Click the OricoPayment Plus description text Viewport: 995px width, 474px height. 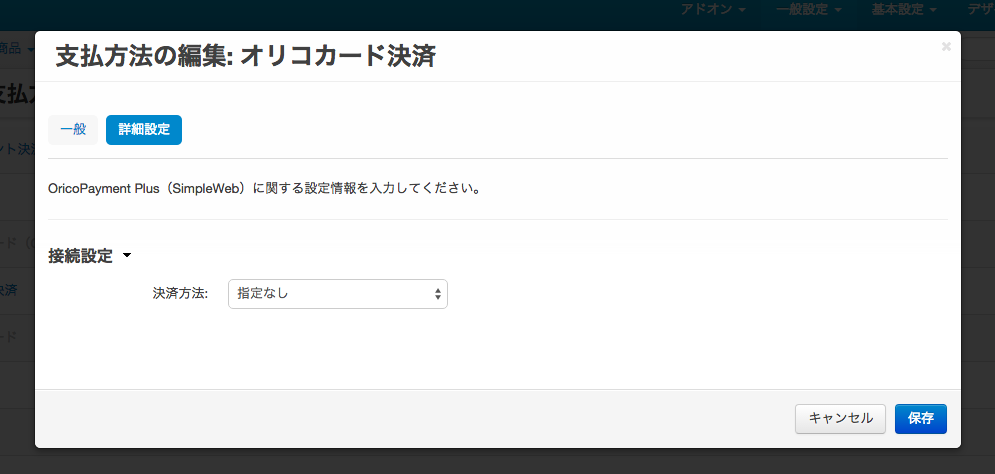click(265, 188)
